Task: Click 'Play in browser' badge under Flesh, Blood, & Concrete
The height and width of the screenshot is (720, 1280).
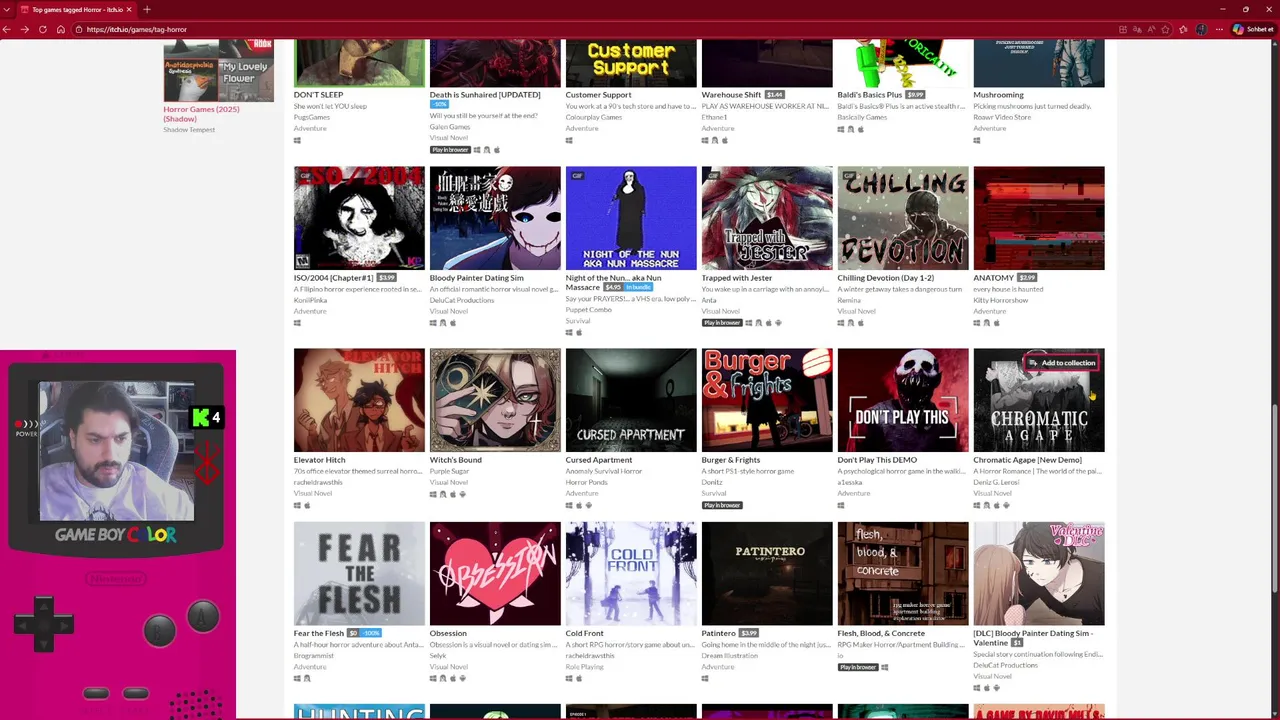Action: (858, 667)
